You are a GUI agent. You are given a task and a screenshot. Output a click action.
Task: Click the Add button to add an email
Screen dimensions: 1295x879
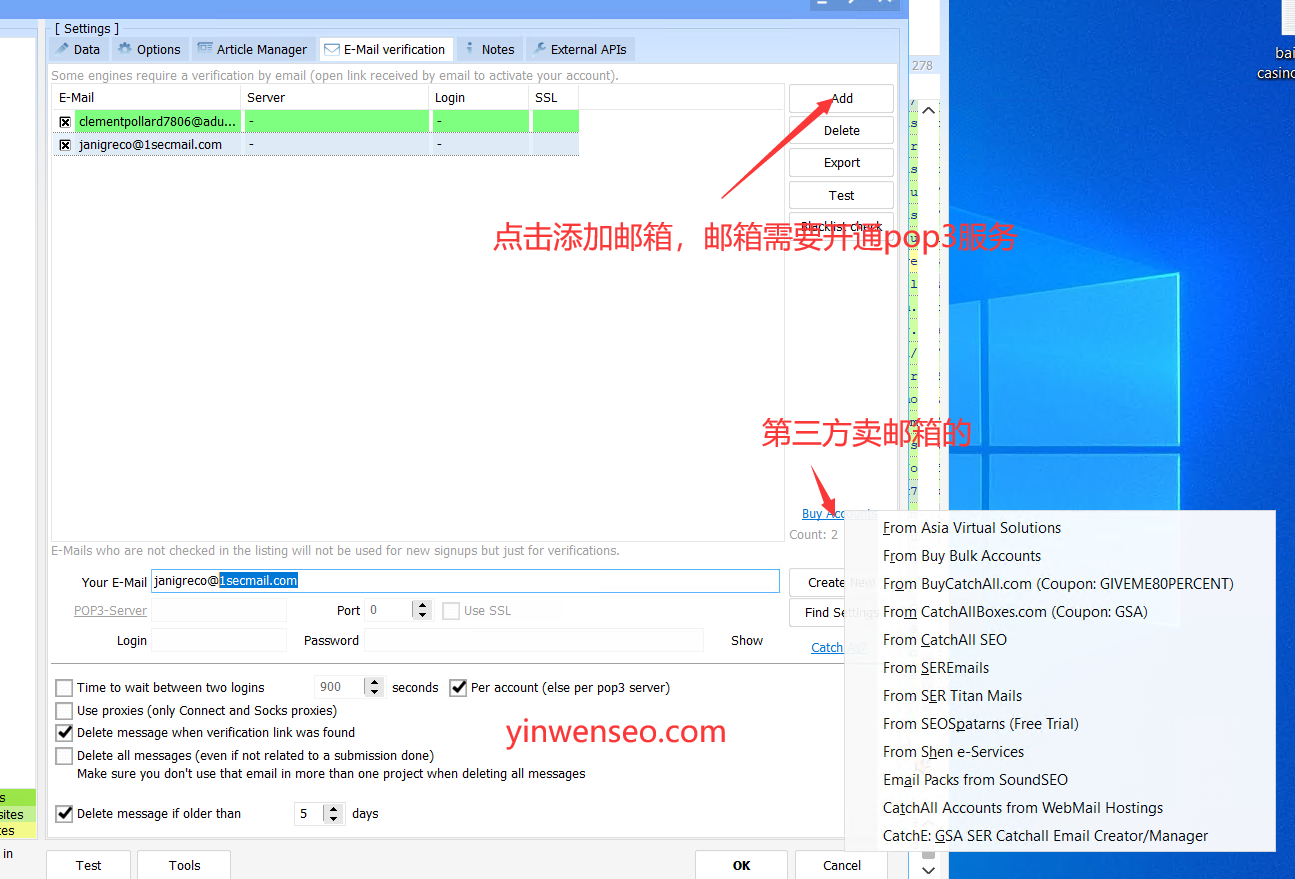[840, 98]
